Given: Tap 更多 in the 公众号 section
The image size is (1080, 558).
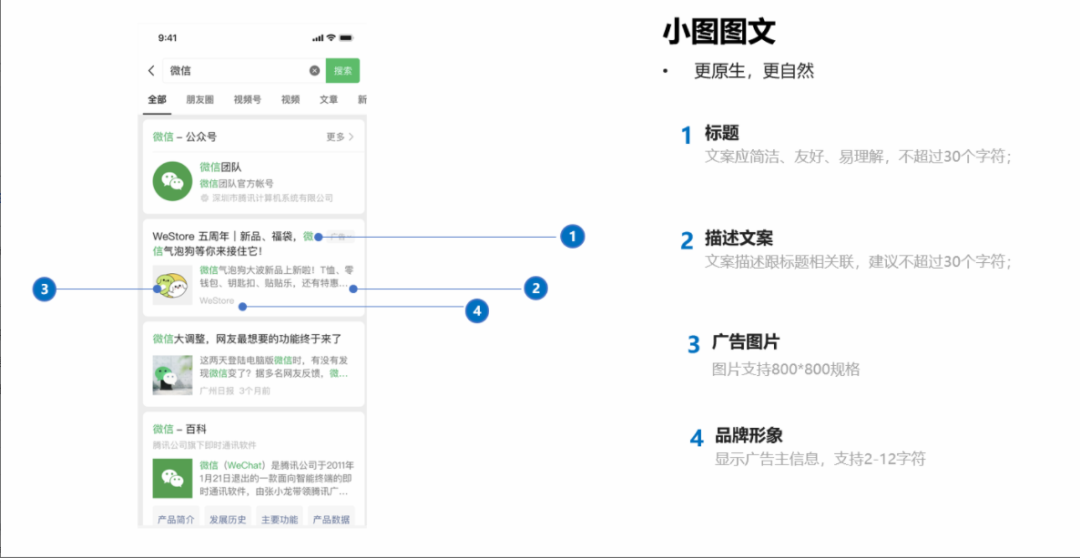Looking at the screenshot, I should pyautogui.click(x=340, y=137).
